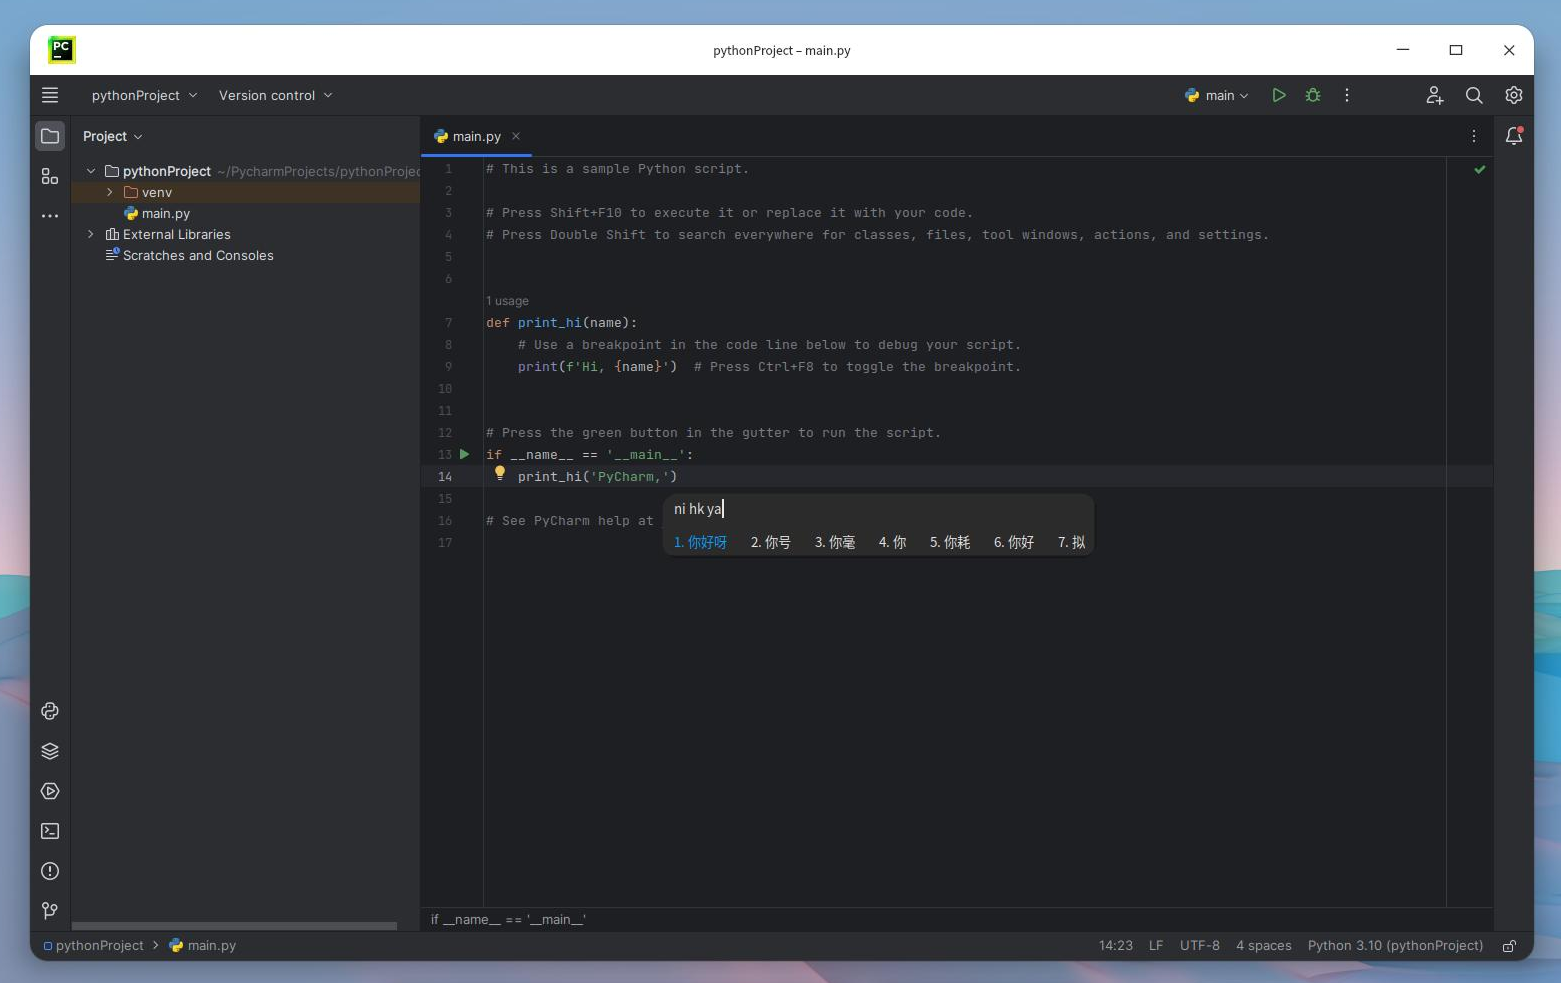
Task: Click Python 3.10 interpreter in status bar
Action: [x=1395, y=946]
